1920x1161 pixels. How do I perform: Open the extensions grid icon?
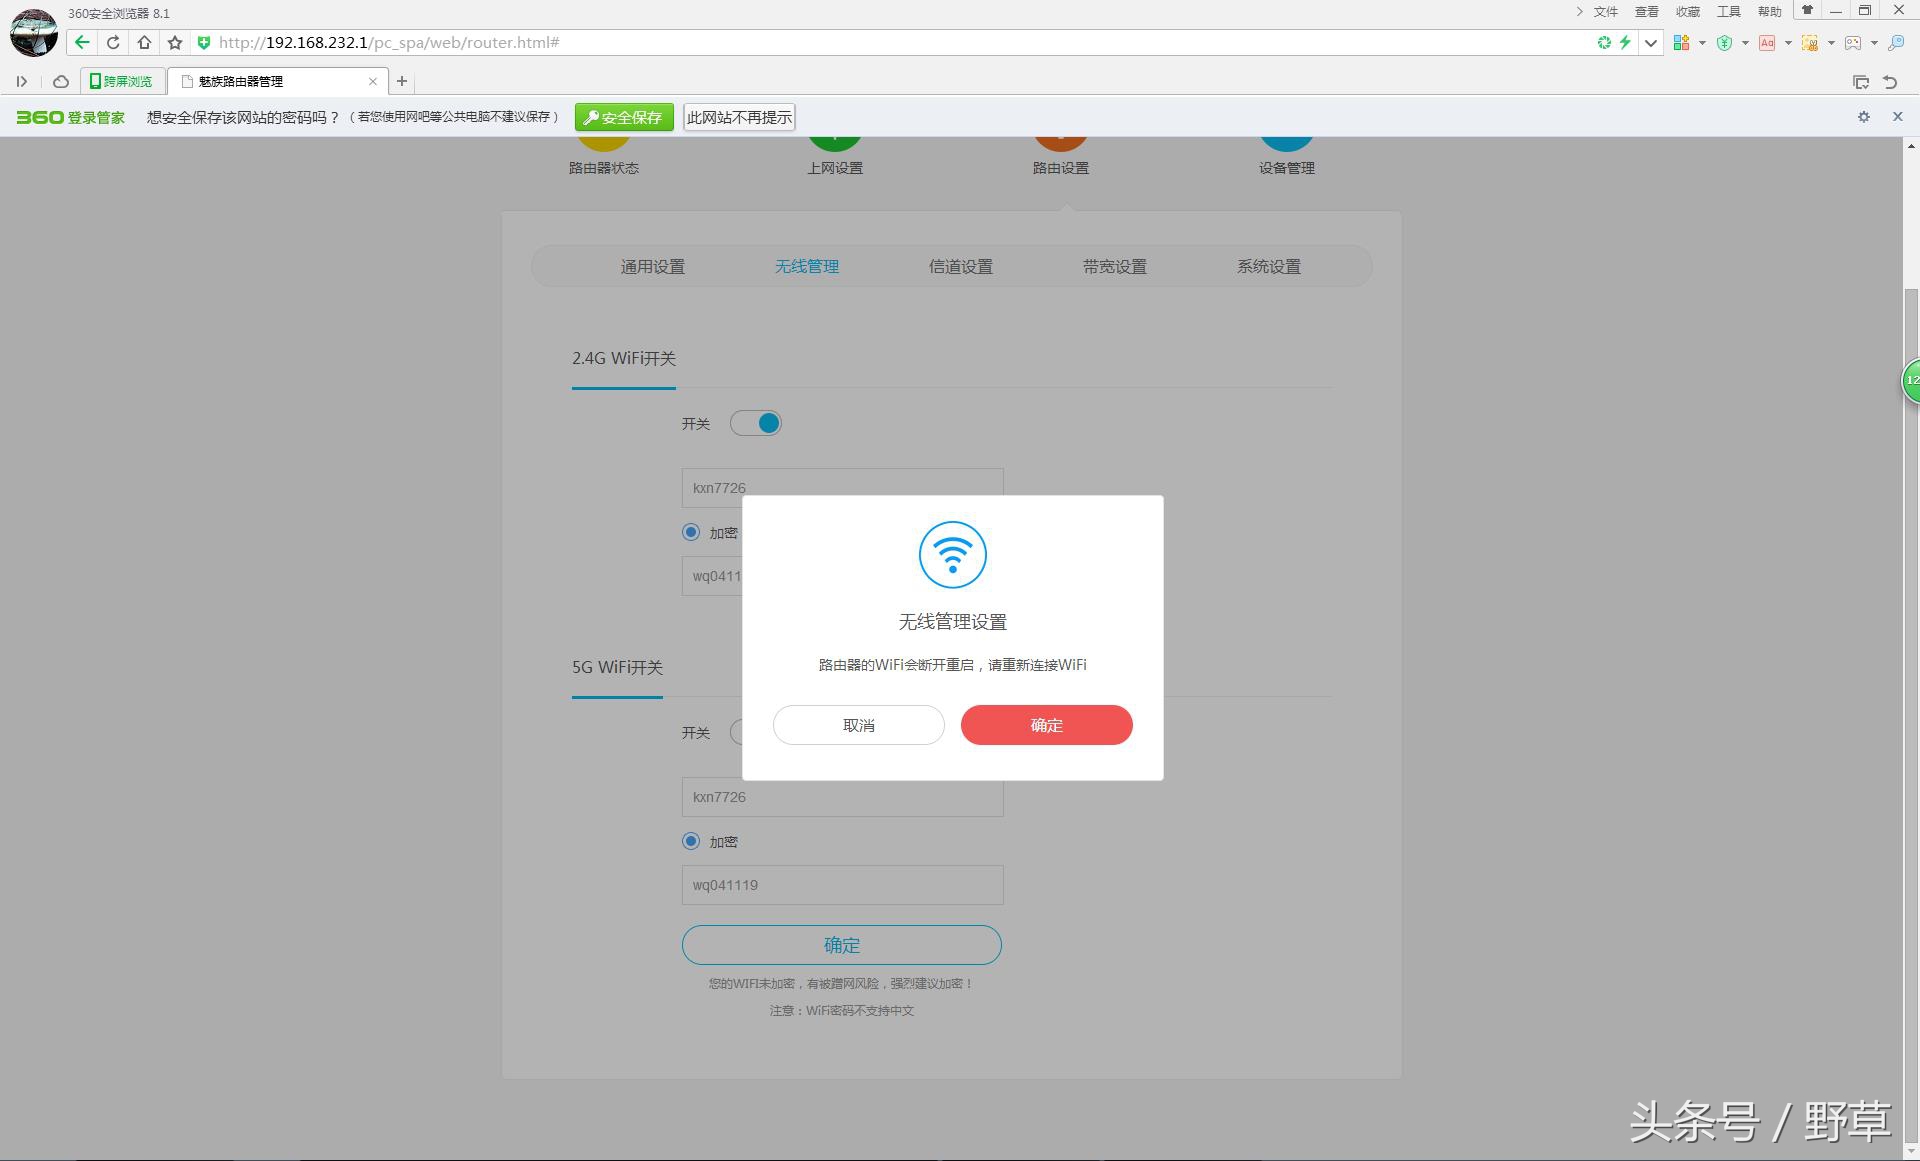pos(1681,42)
